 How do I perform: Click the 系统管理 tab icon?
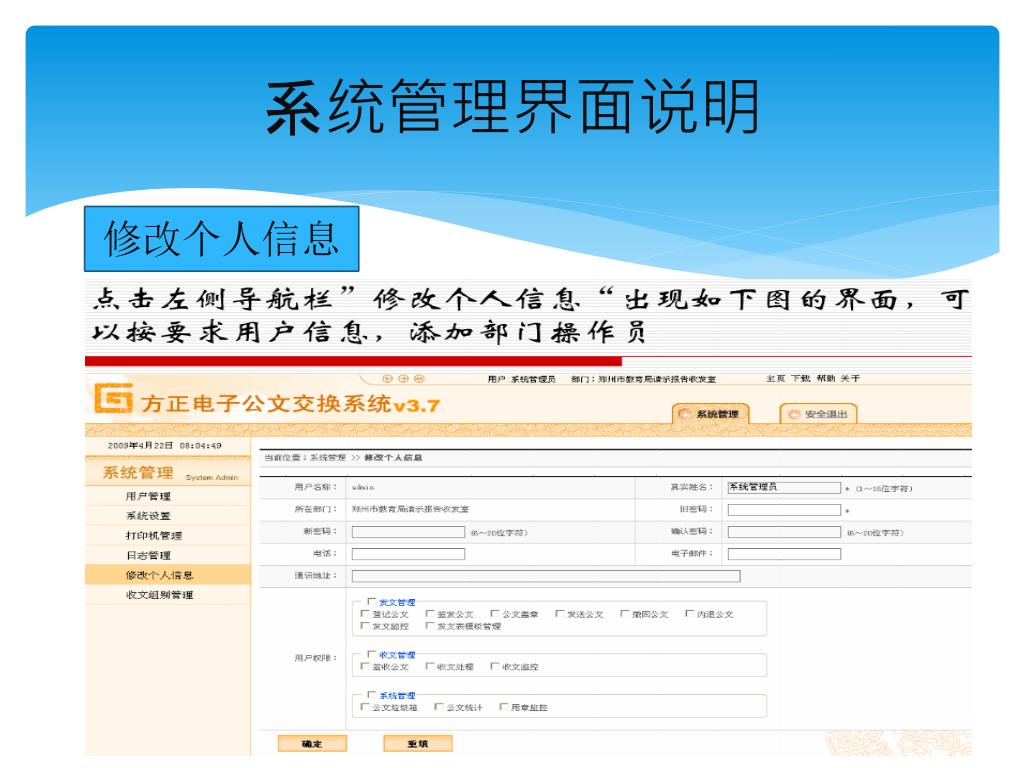coord(684,414)
